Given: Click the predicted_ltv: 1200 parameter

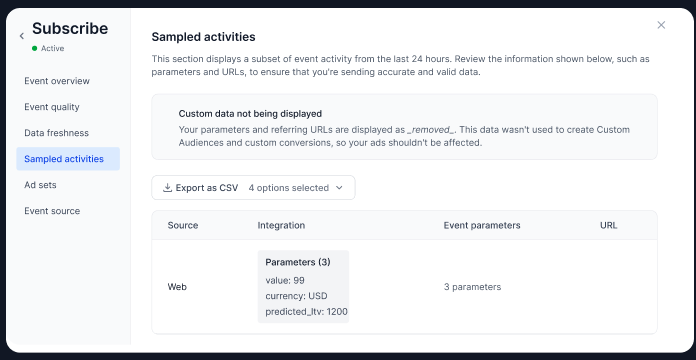Looking at the screenshot, I should 306,312.
